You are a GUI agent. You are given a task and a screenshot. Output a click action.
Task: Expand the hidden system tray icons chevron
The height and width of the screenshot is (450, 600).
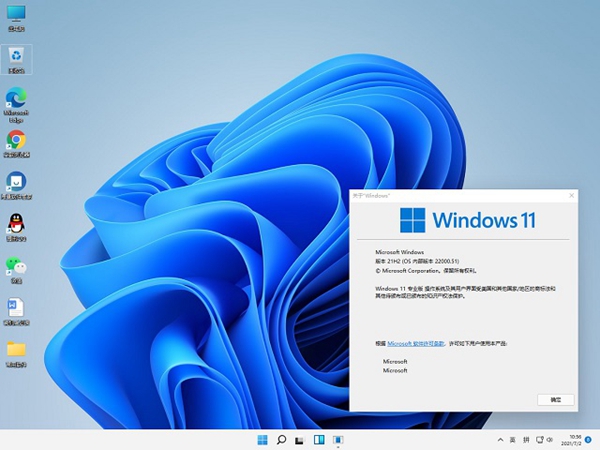[500, 440]
